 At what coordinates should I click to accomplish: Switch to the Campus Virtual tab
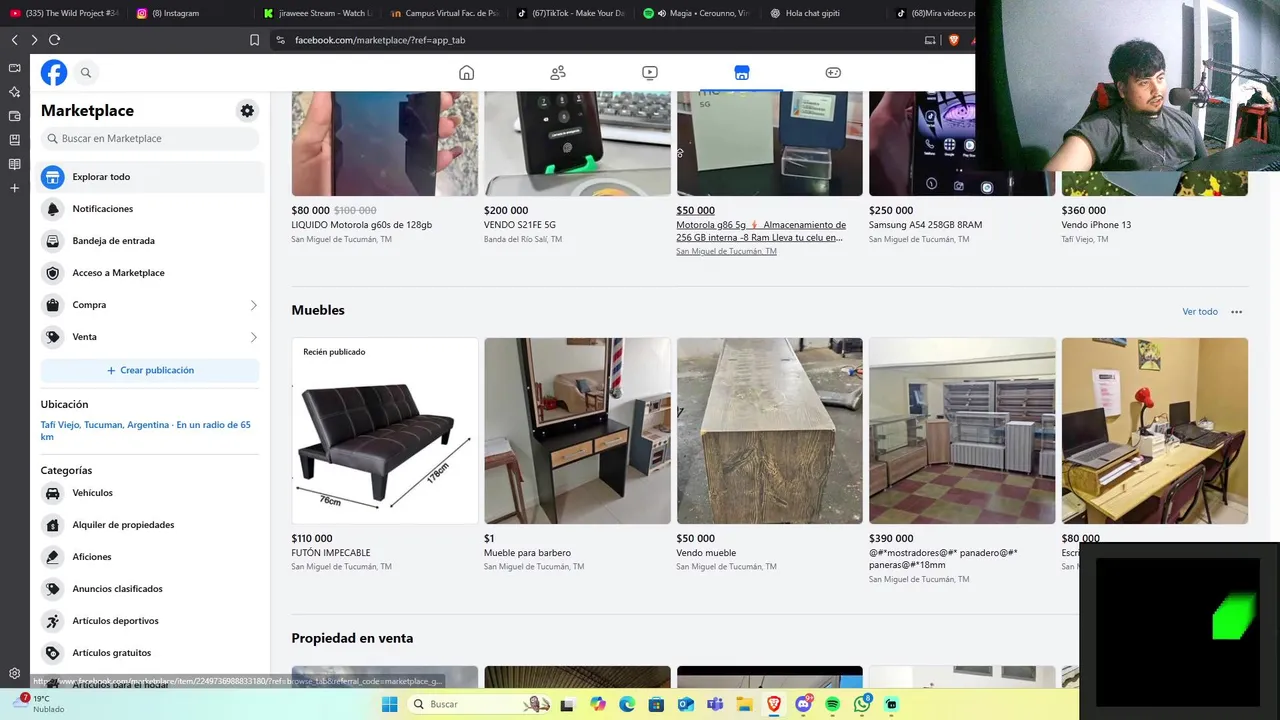coord(444,13)
